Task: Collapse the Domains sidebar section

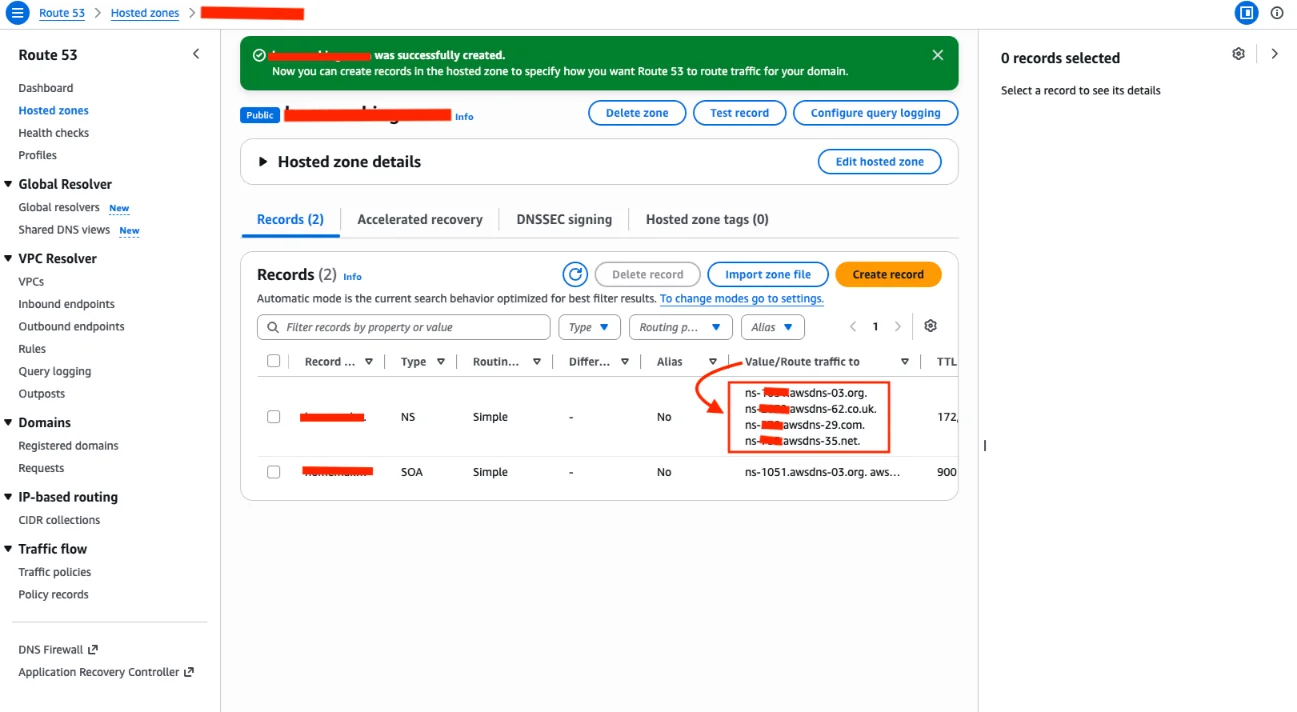Action: pyautogui.click(x=8, y=422)
